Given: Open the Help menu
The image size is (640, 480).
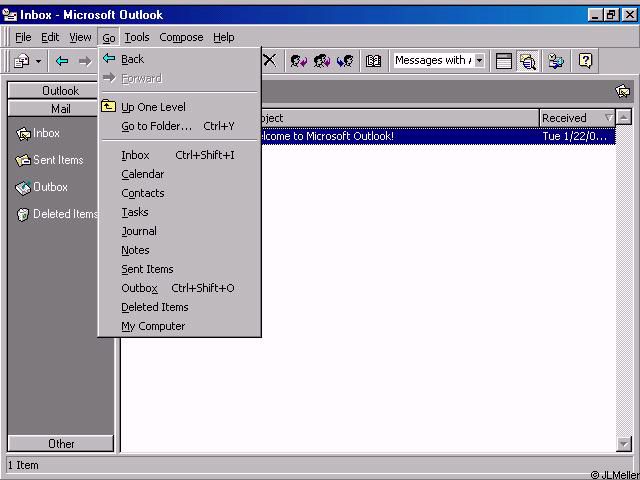Looking at the screenshot, I should 224,37.
